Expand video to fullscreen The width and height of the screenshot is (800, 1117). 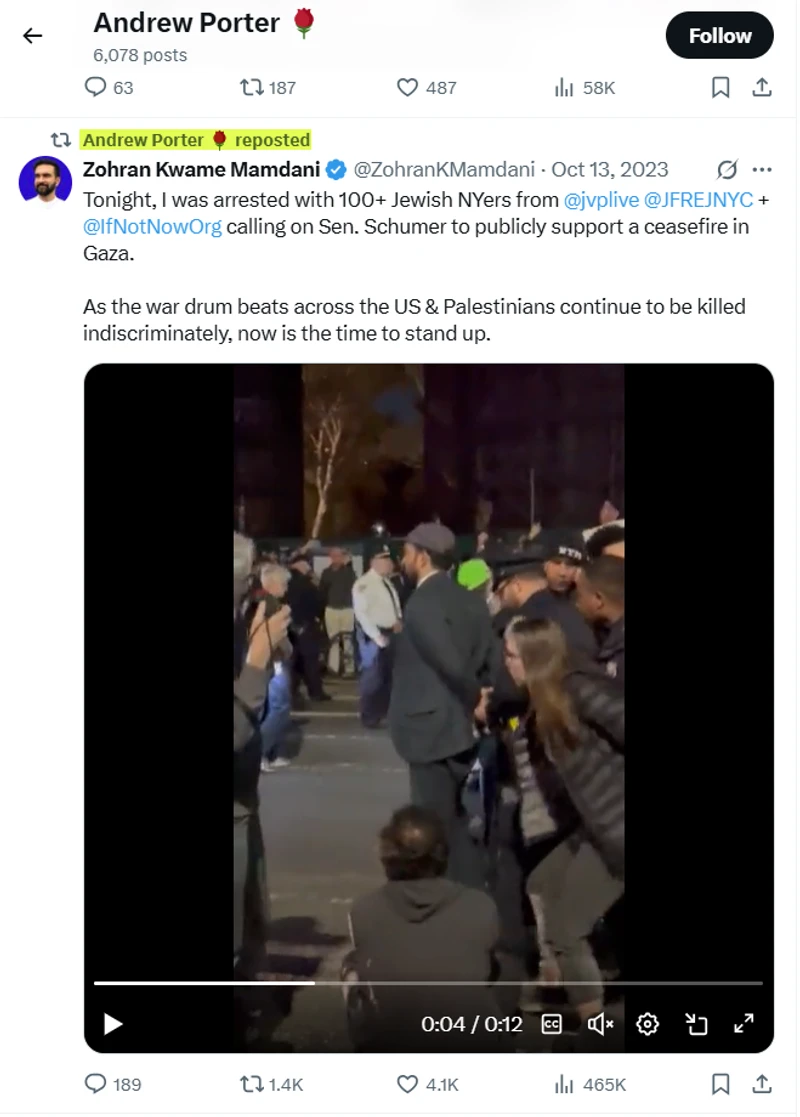743,1024
